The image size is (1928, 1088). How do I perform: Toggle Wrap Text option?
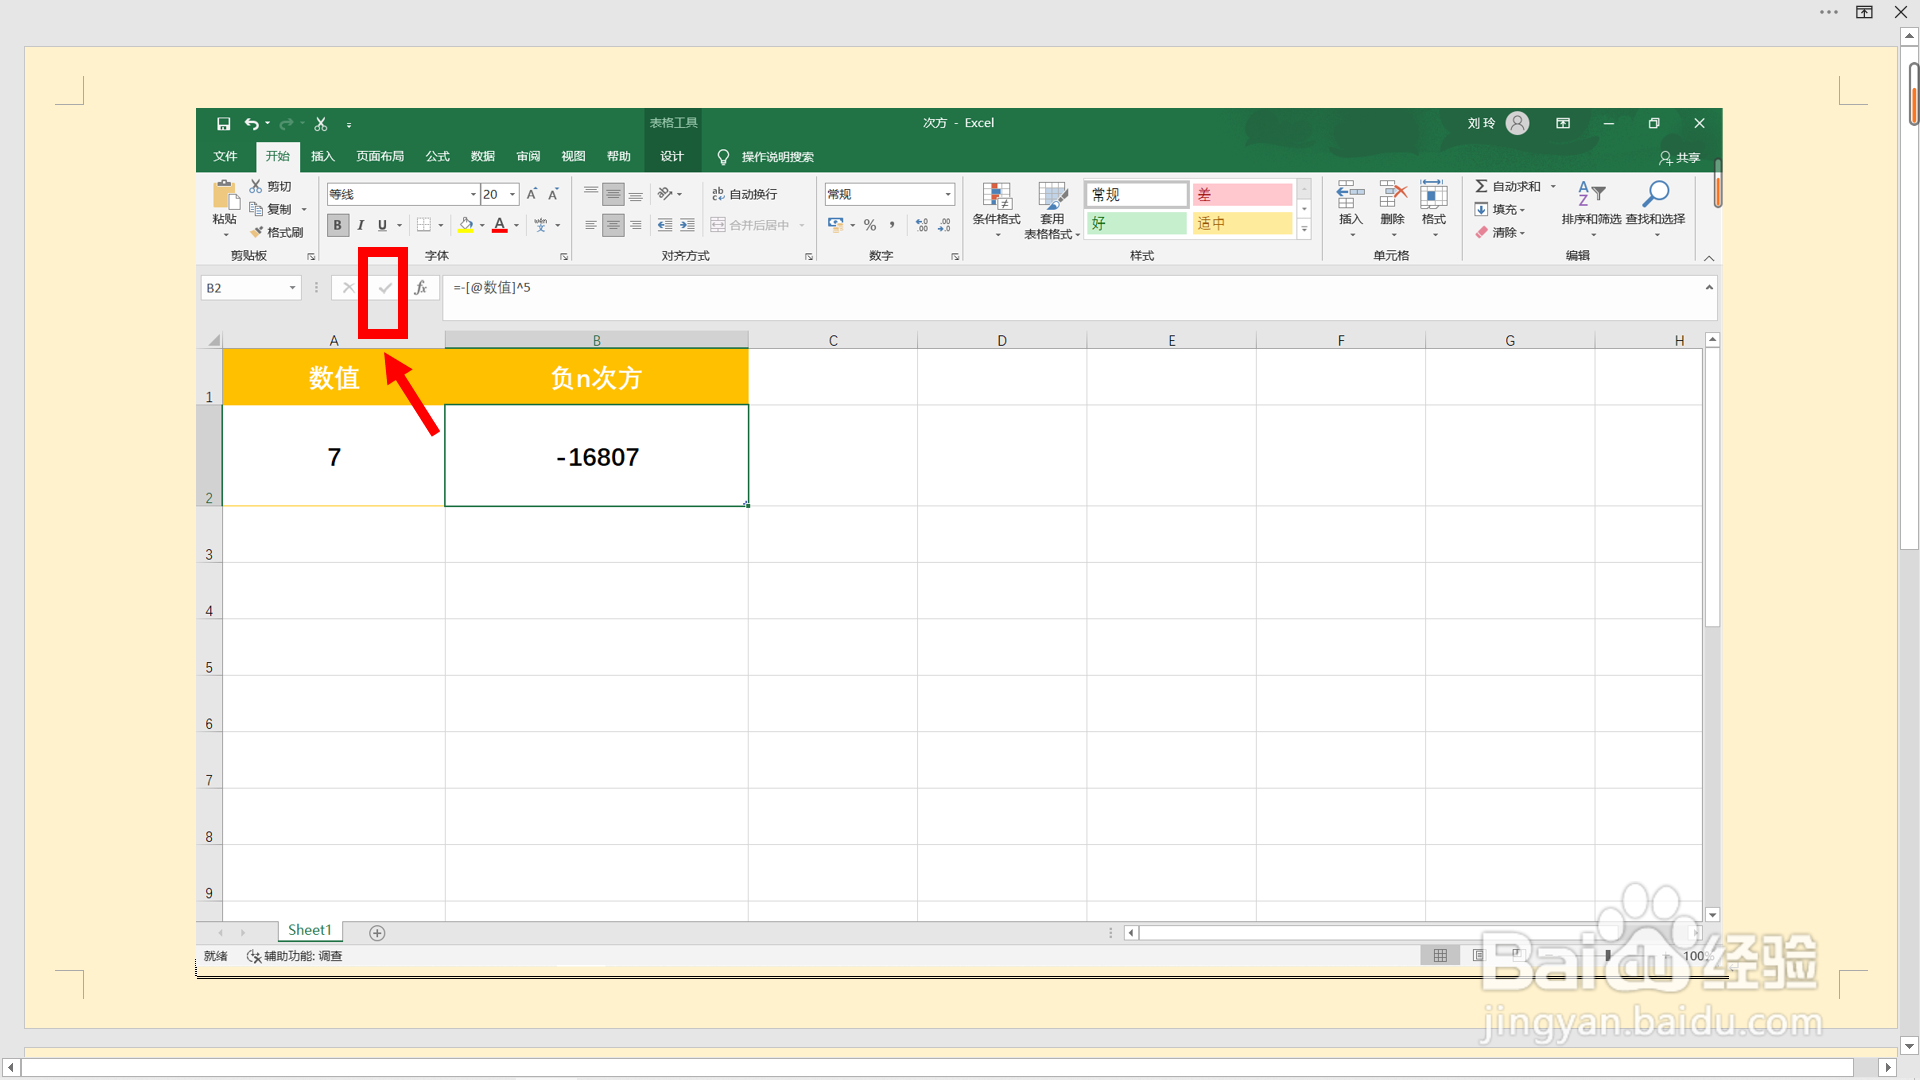click(744, 194)
